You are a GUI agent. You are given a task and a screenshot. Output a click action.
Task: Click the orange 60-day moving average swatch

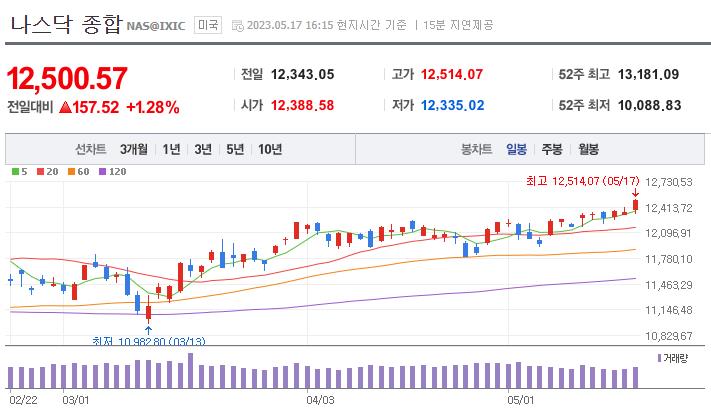[71, 171]
